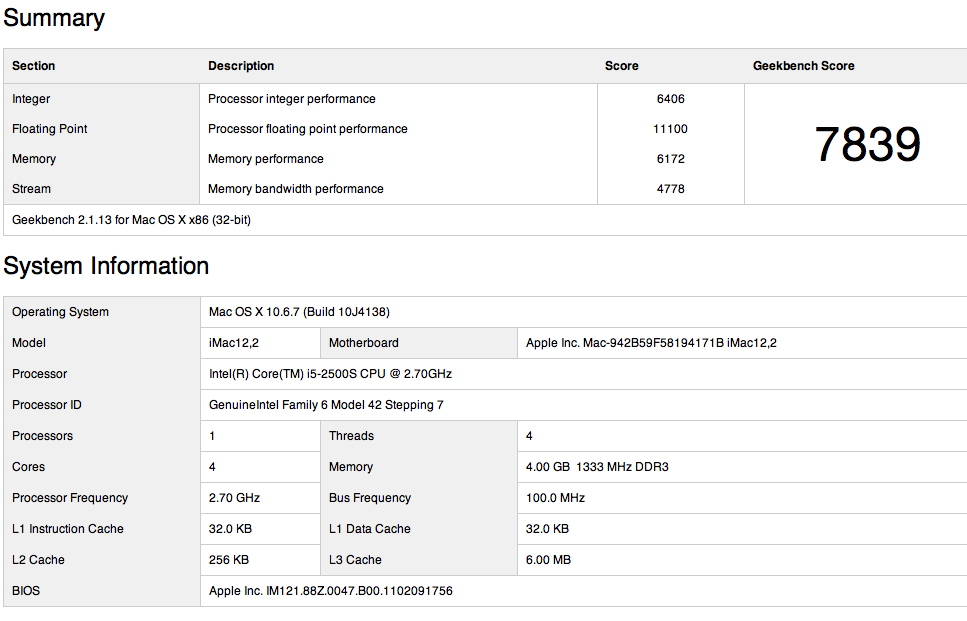Click the Section column header
The image size is (967, 621).
(x=34, y=66)
